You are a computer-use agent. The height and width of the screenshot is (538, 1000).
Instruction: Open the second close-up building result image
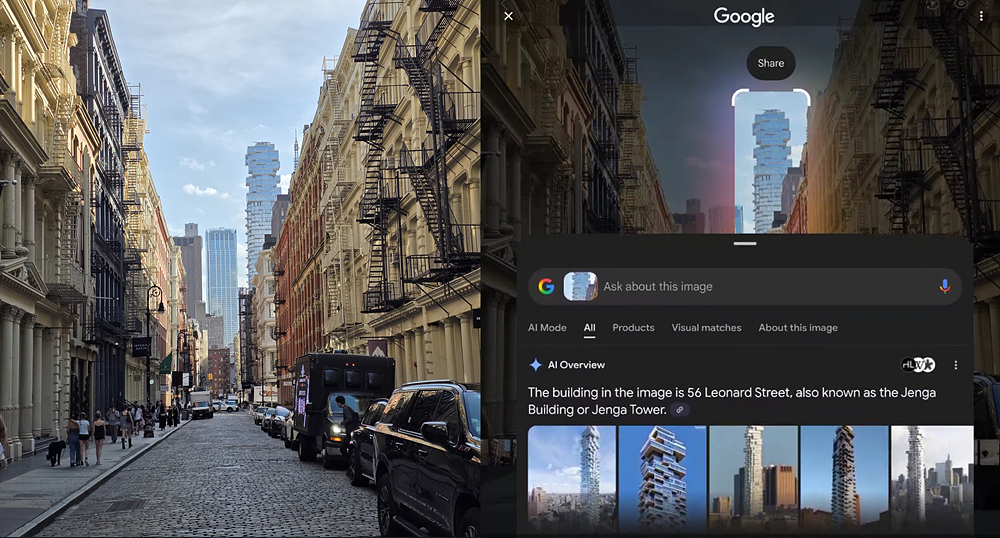coord(662,478)
